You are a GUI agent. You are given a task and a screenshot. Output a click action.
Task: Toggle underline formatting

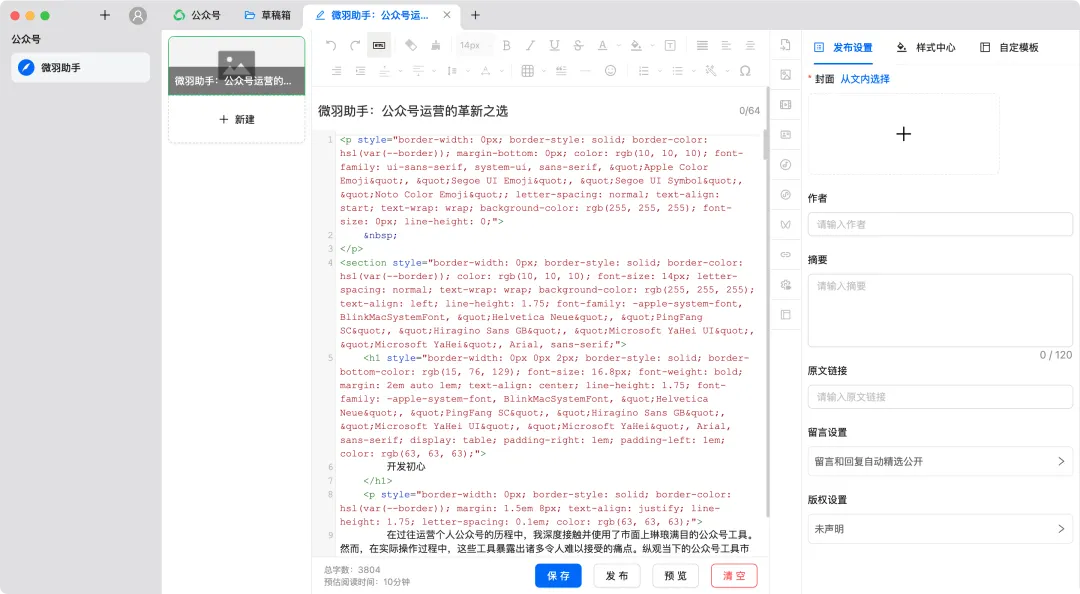(554, 45)
